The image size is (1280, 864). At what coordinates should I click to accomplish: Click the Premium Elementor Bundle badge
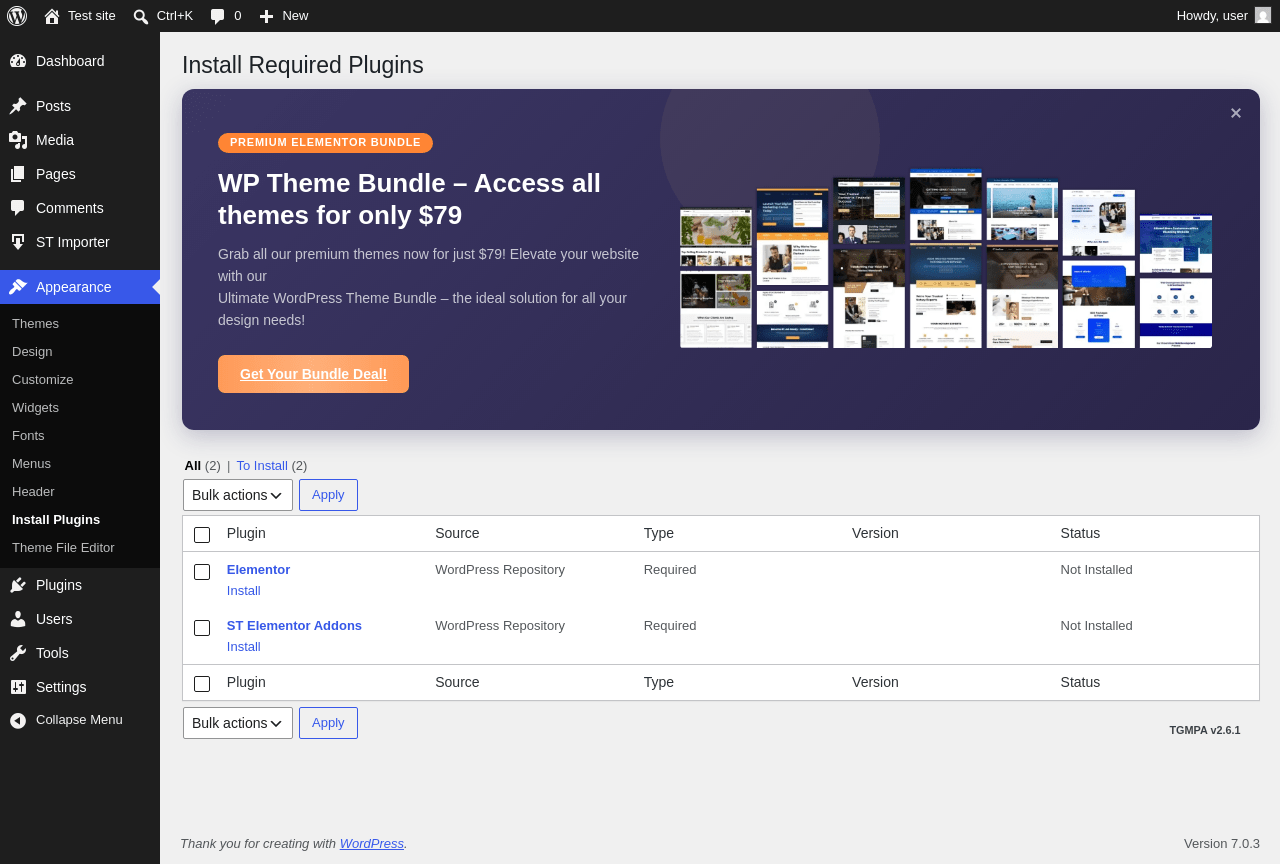[325, 143]
